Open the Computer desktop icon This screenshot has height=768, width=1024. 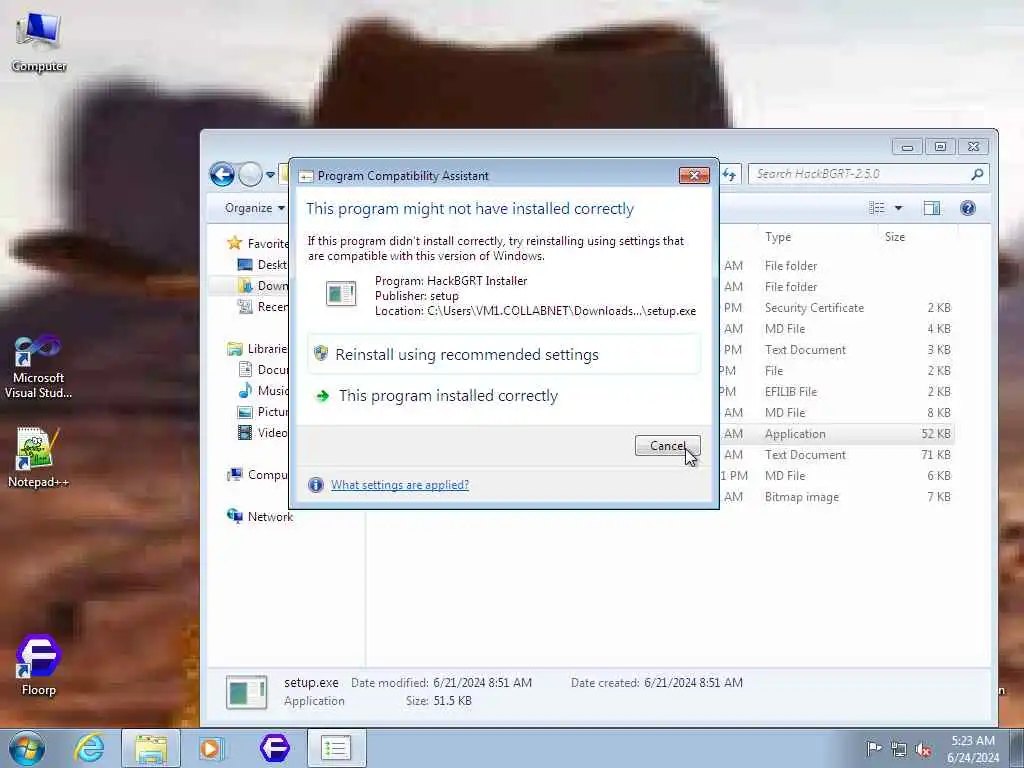pyautogui.click(x=39, y=42)
